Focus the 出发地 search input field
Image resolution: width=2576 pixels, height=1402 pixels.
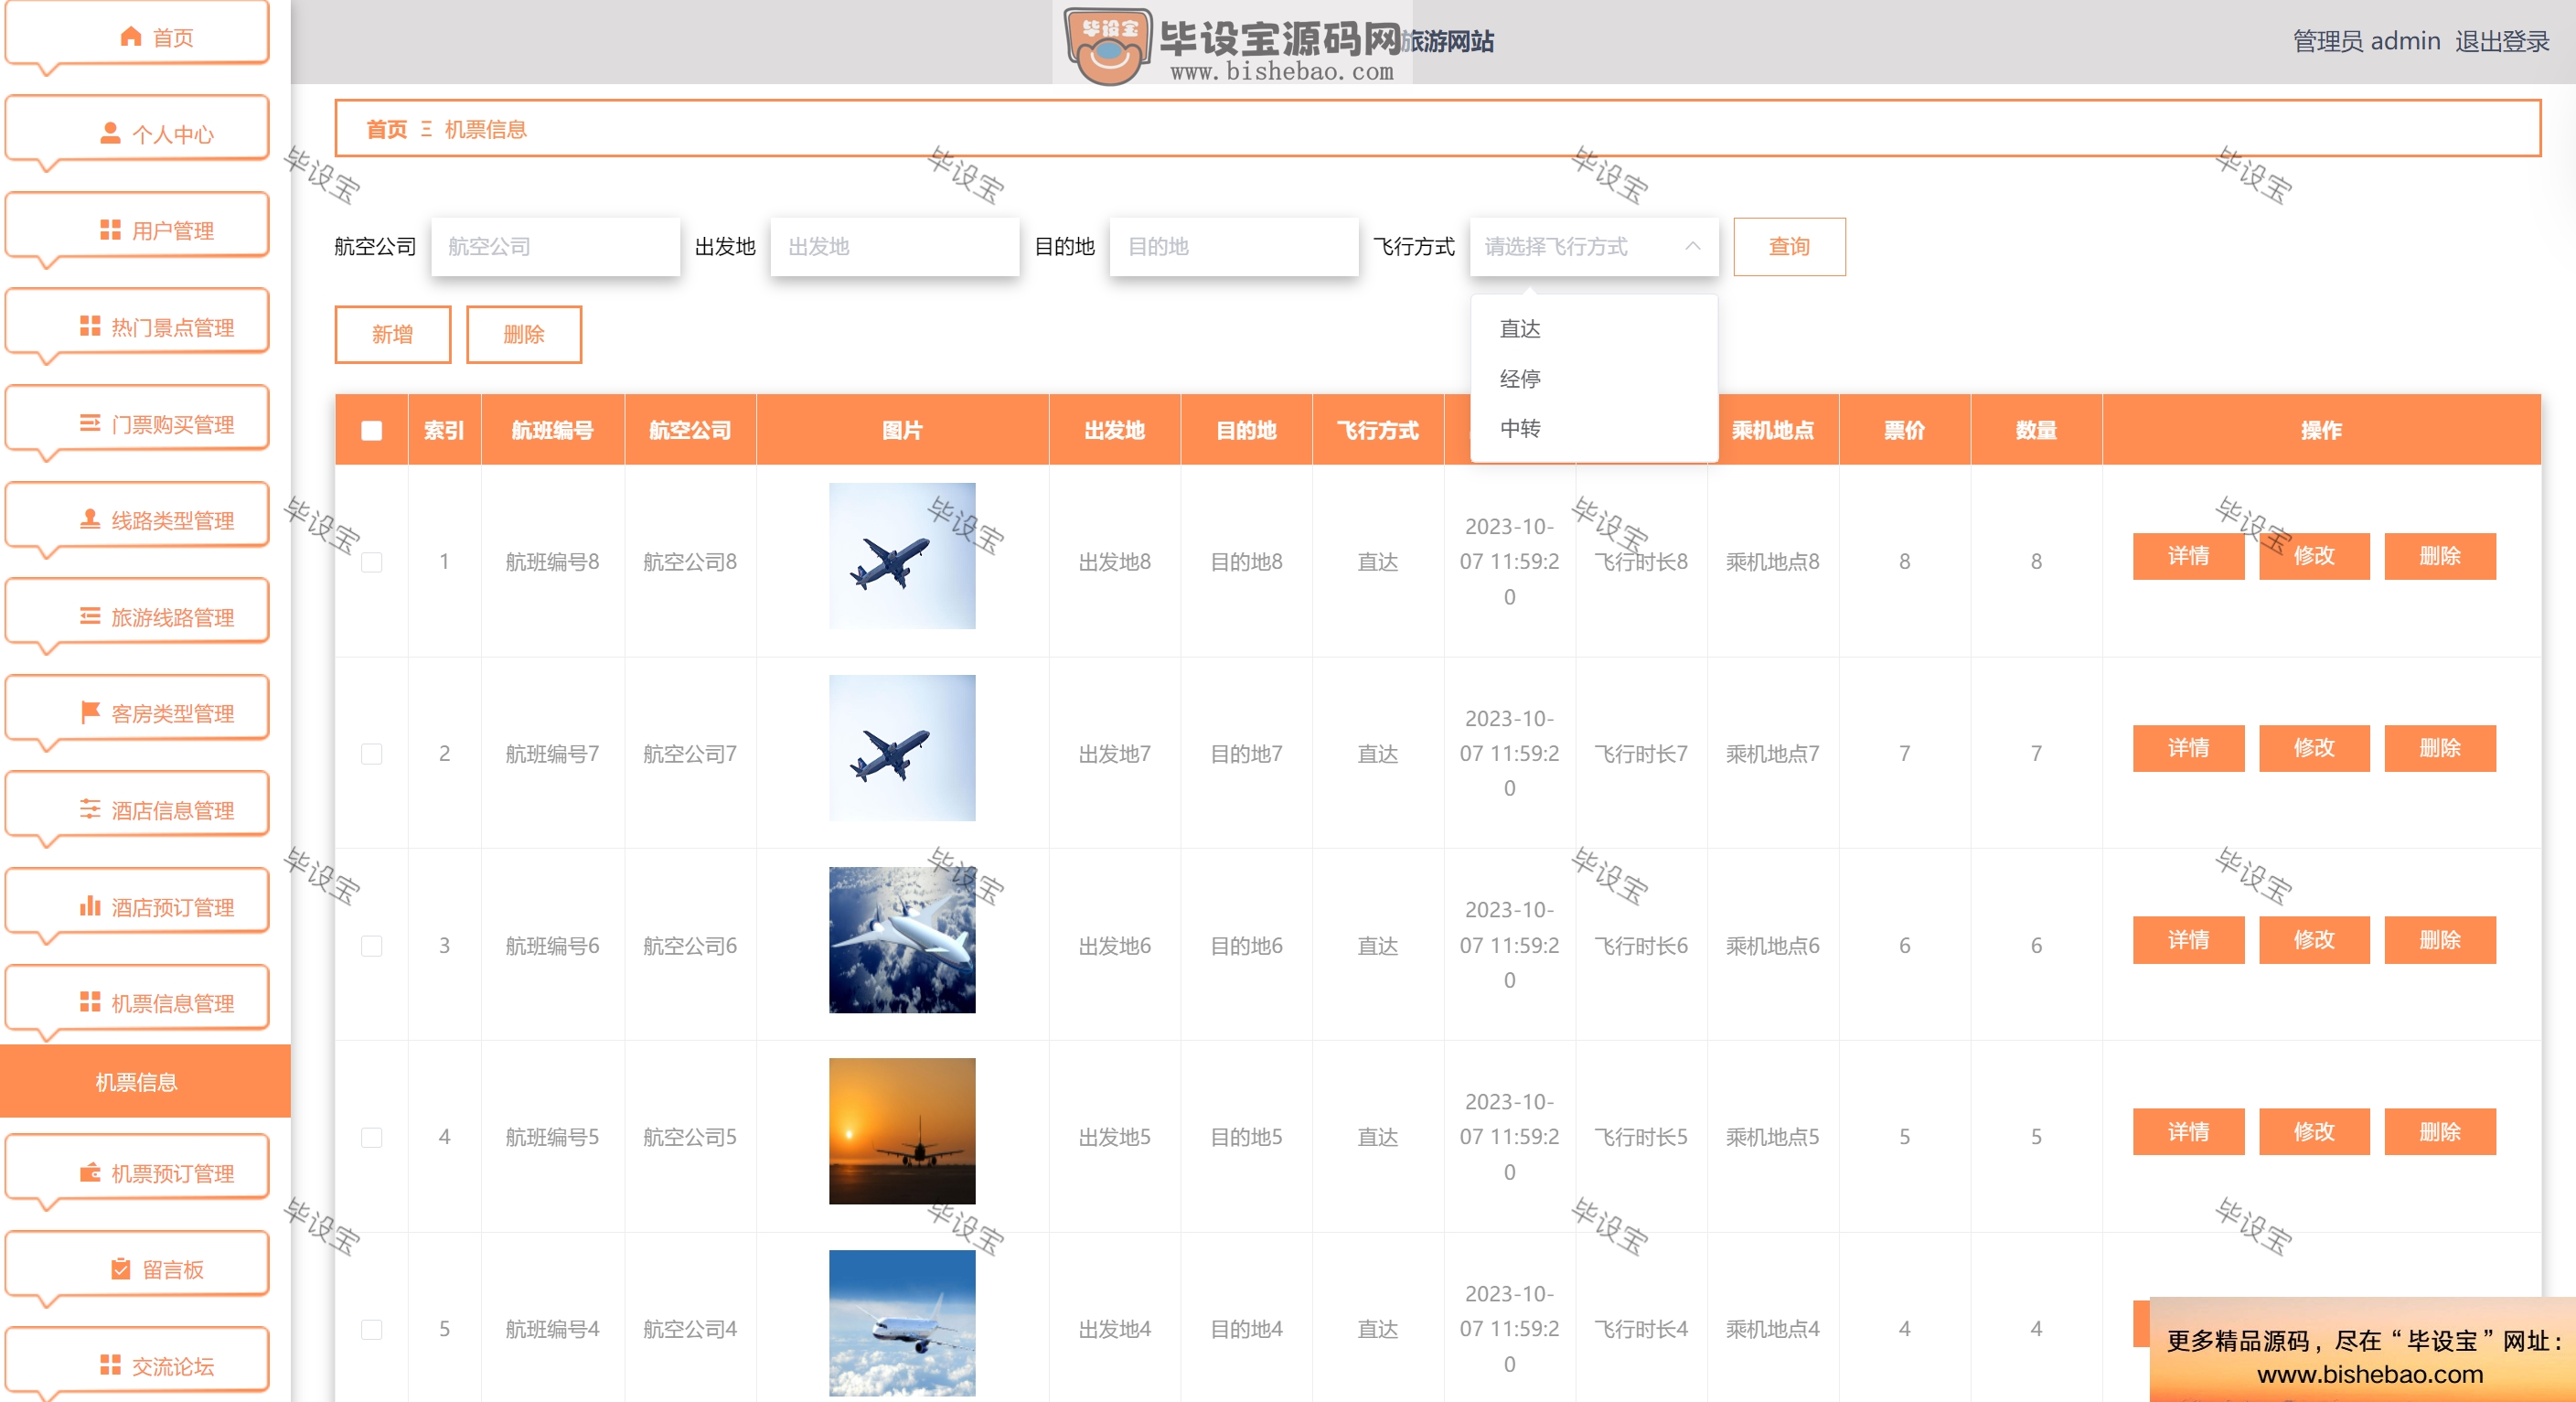pos(895,247)
